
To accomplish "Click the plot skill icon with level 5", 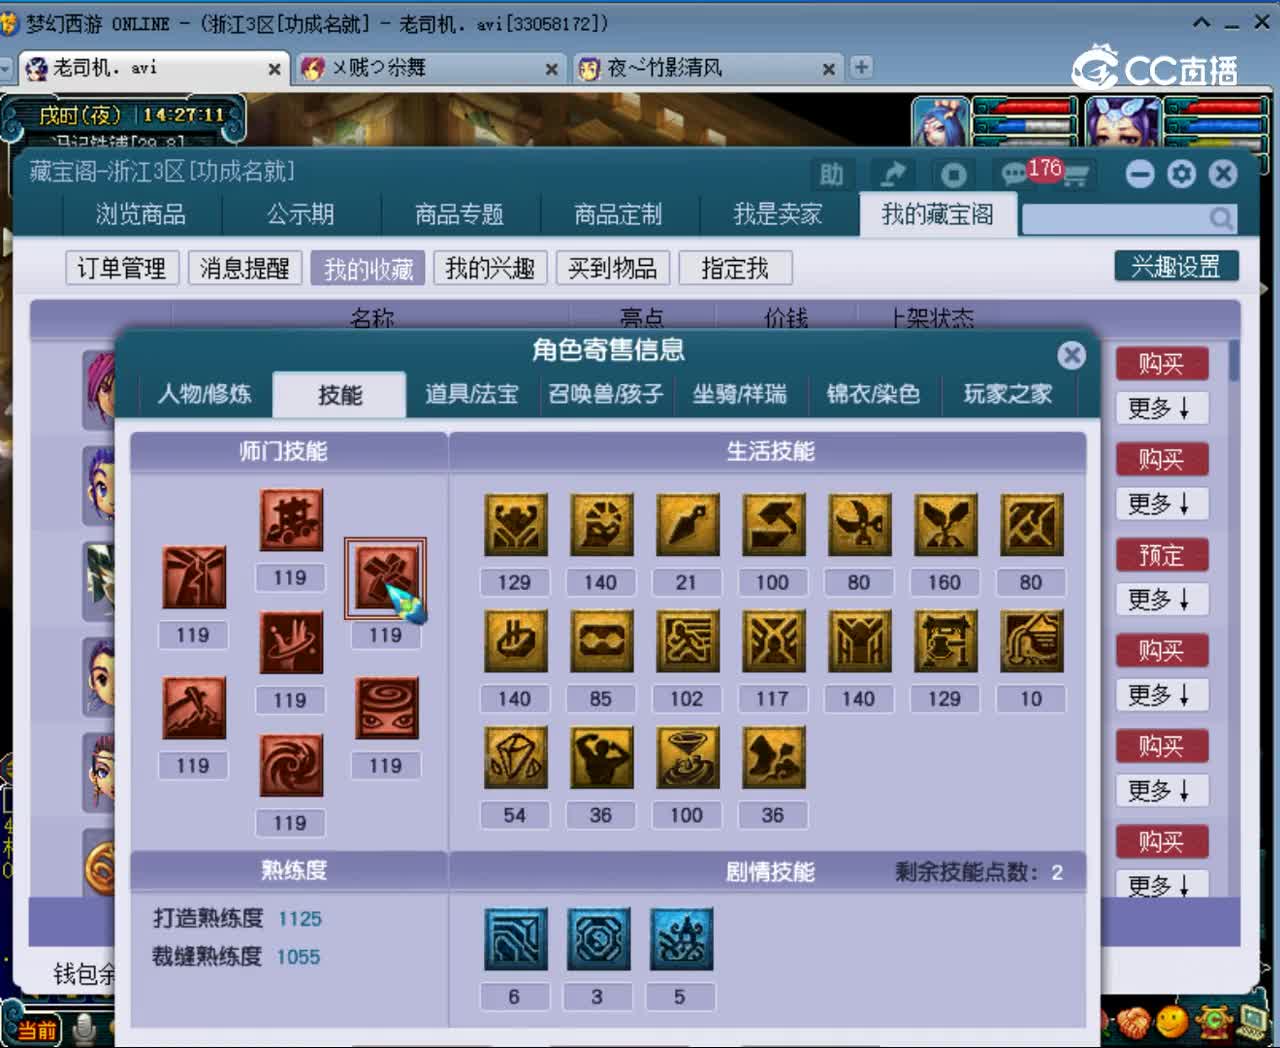I will coord(681,939).
